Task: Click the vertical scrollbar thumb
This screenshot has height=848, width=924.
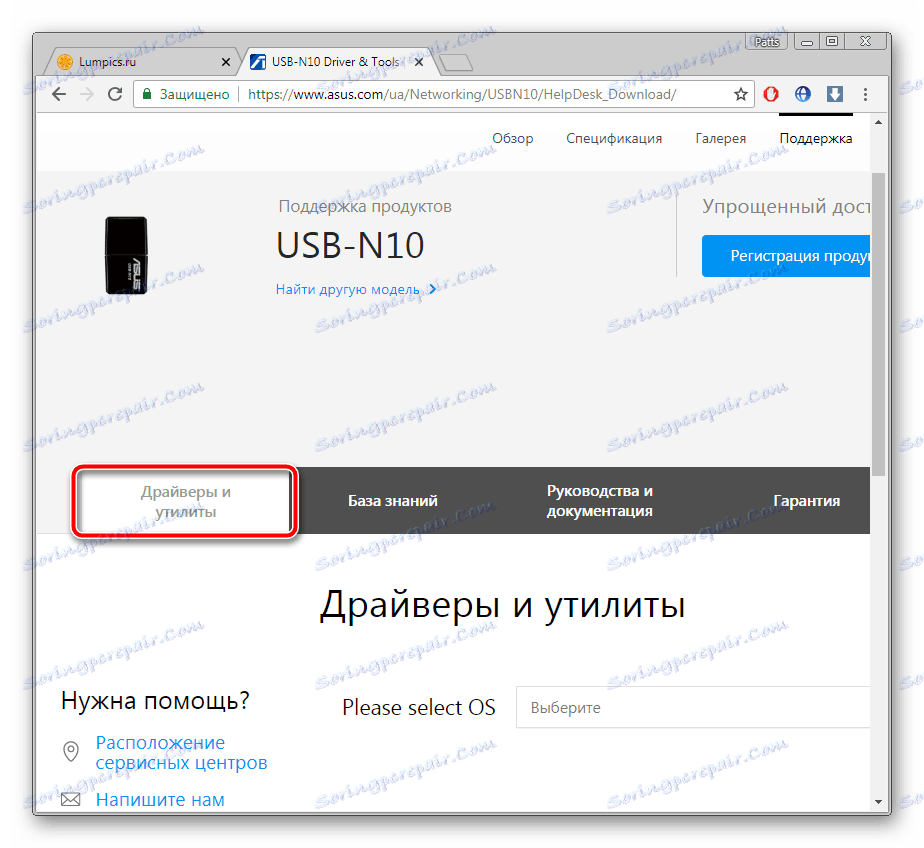Action: tap(878, 324)
